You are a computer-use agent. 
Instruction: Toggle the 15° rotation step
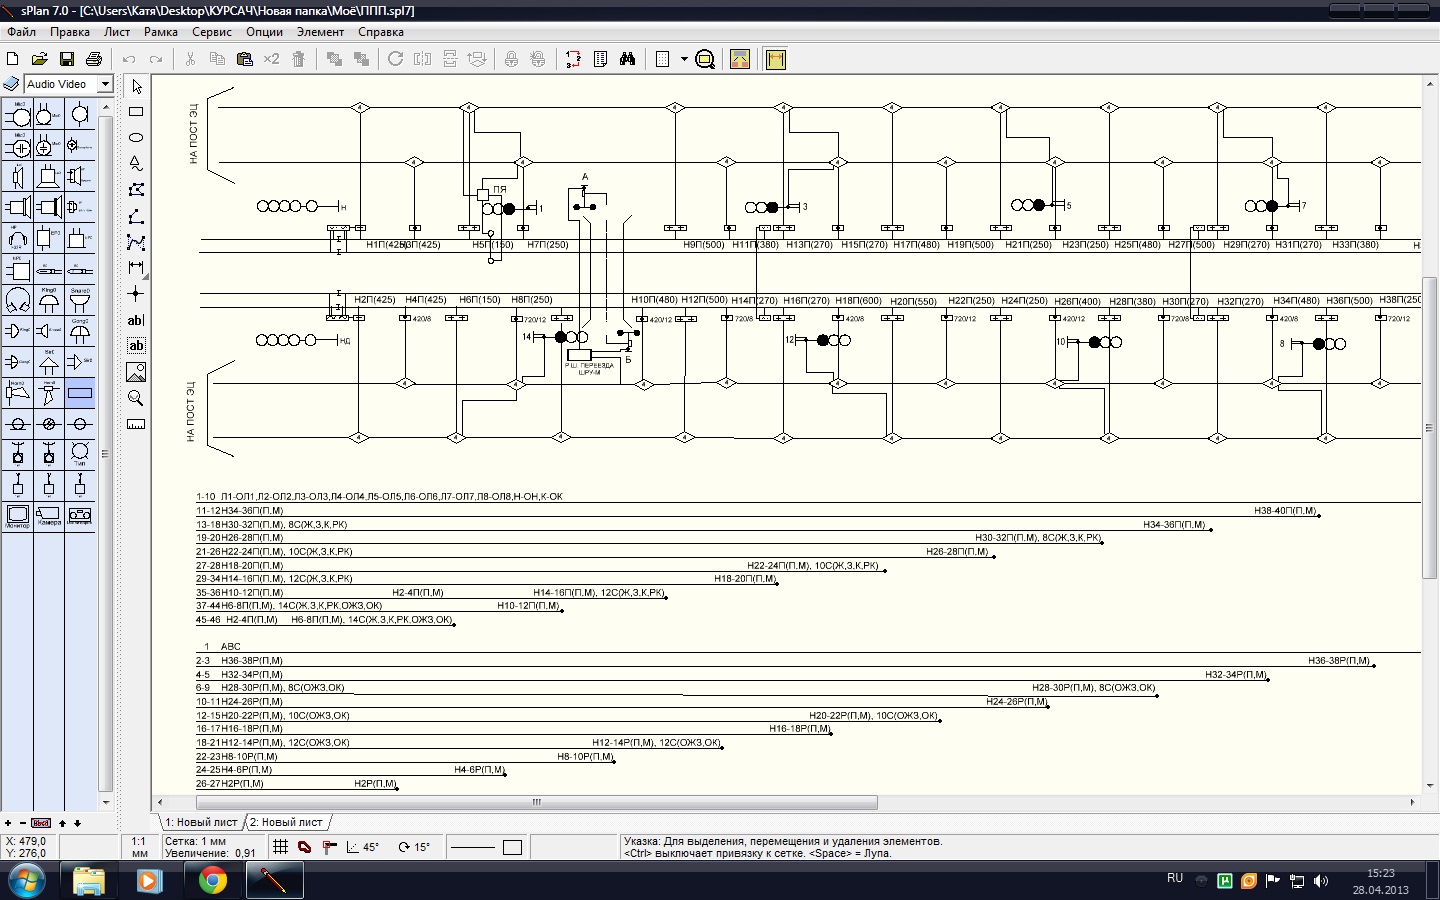pos(414,847)
